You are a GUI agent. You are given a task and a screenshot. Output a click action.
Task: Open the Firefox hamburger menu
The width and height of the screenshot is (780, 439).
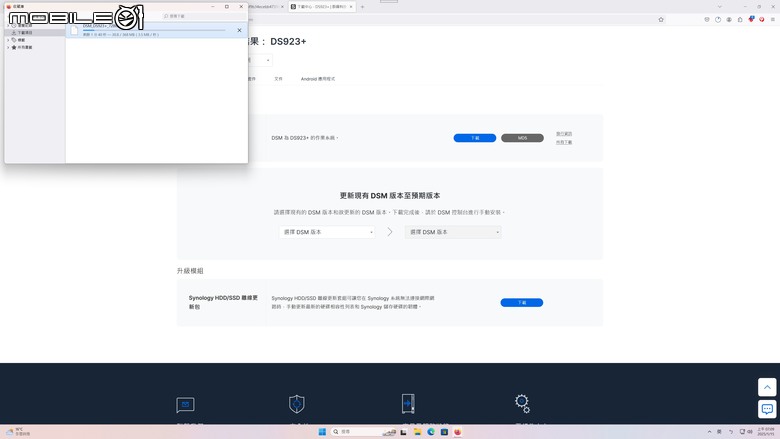(773, 20)
